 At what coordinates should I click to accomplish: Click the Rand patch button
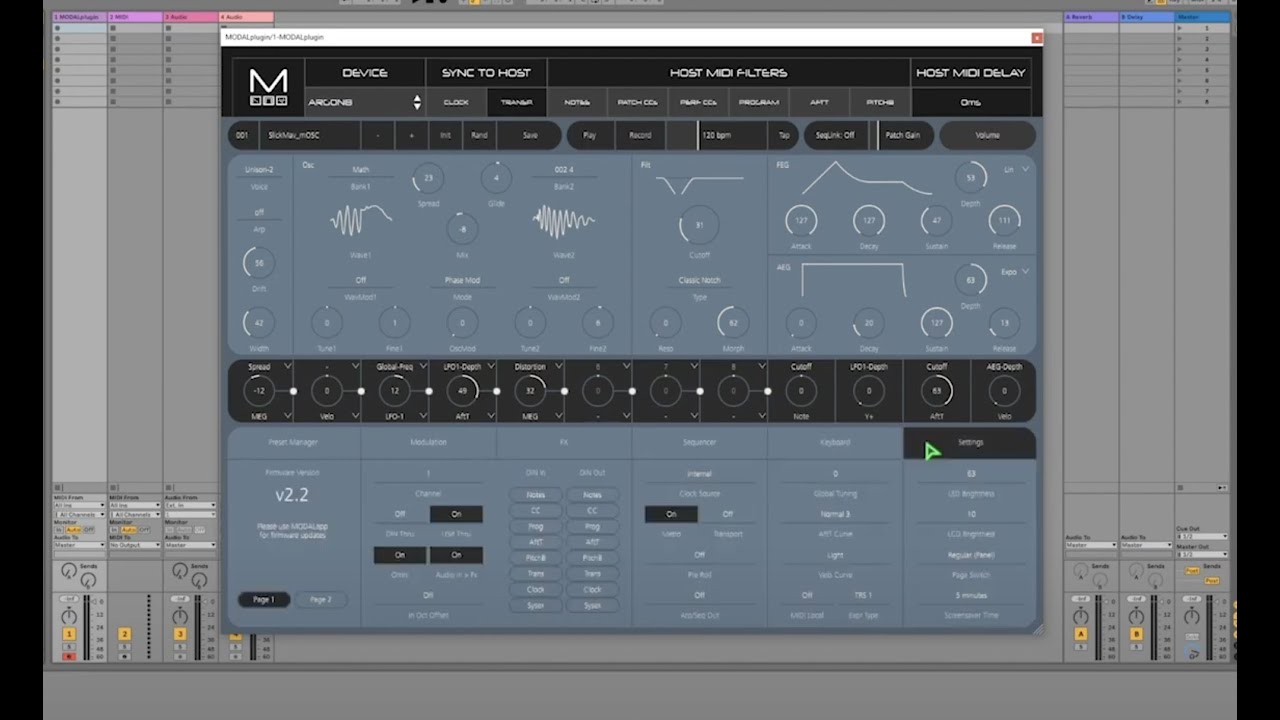pos(479,135)
